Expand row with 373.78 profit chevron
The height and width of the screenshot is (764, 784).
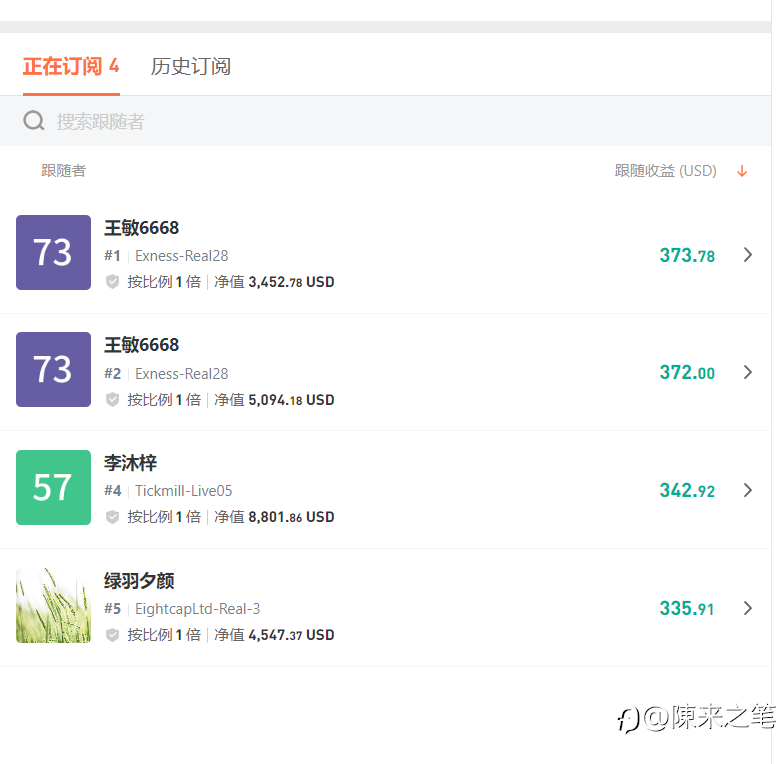coord(748,255)
